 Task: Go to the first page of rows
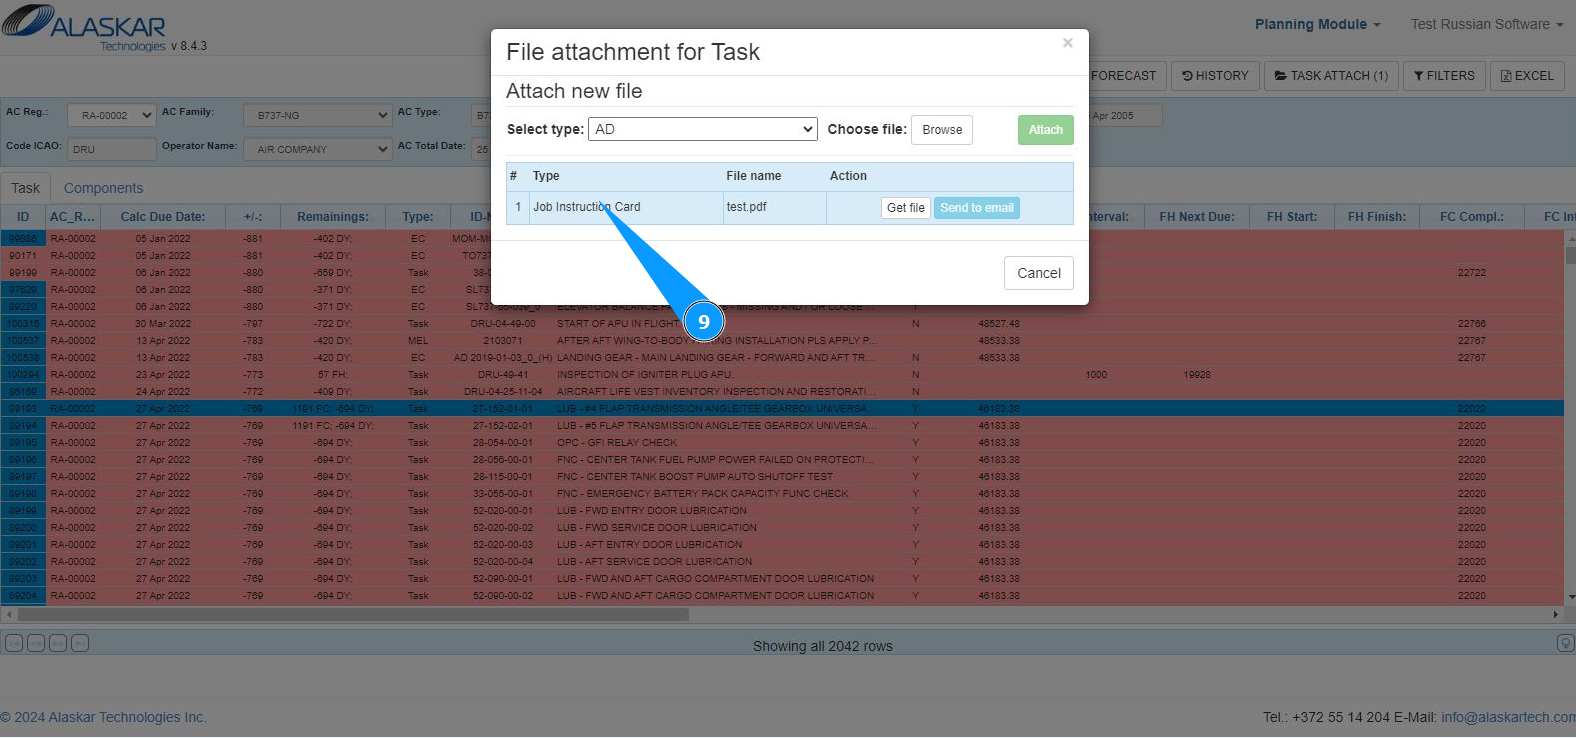[x=14, y=643]
